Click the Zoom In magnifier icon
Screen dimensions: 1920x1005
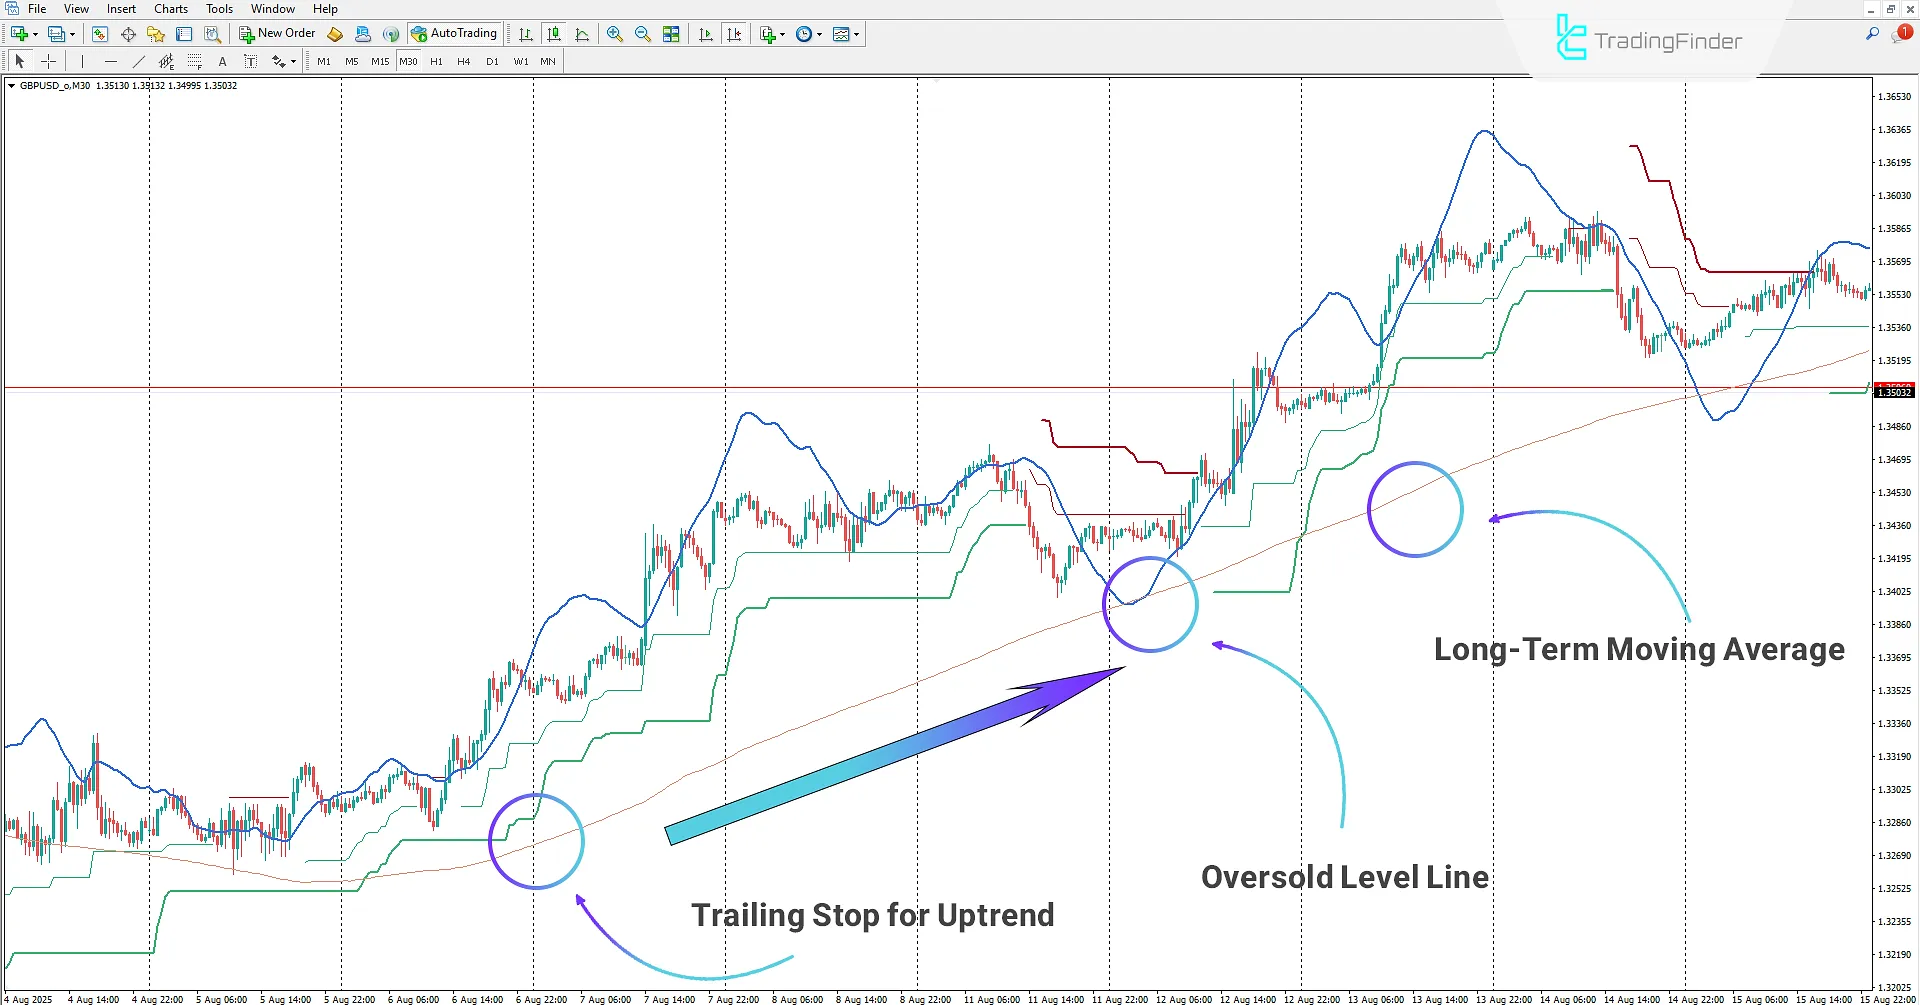click(614, 34)
